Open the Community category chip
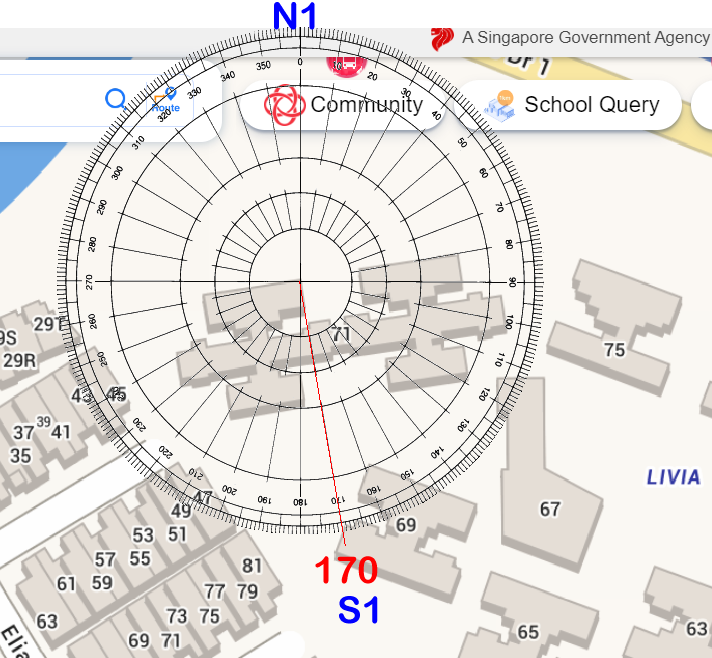The image size is (712, 658). pos(345,105)
